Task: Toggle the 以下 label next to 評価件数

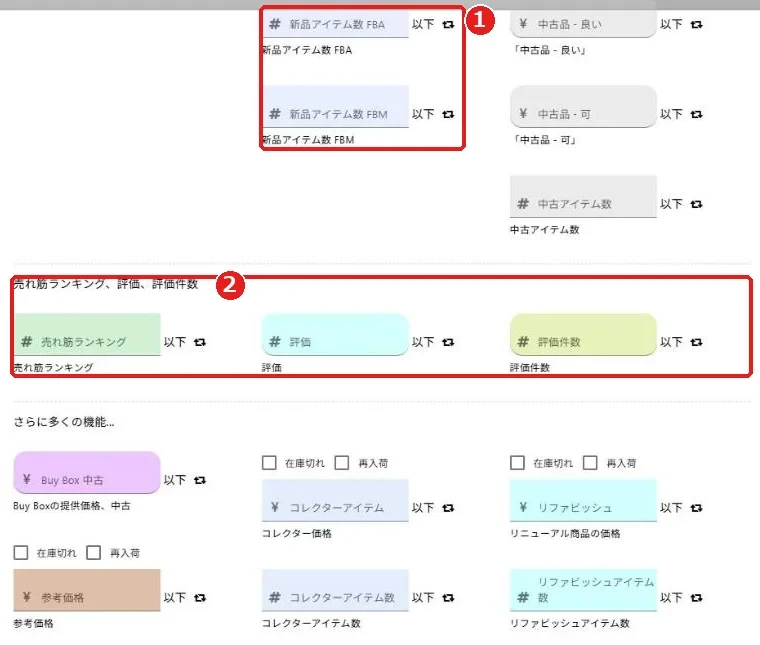Action: [x=671, y=342]
